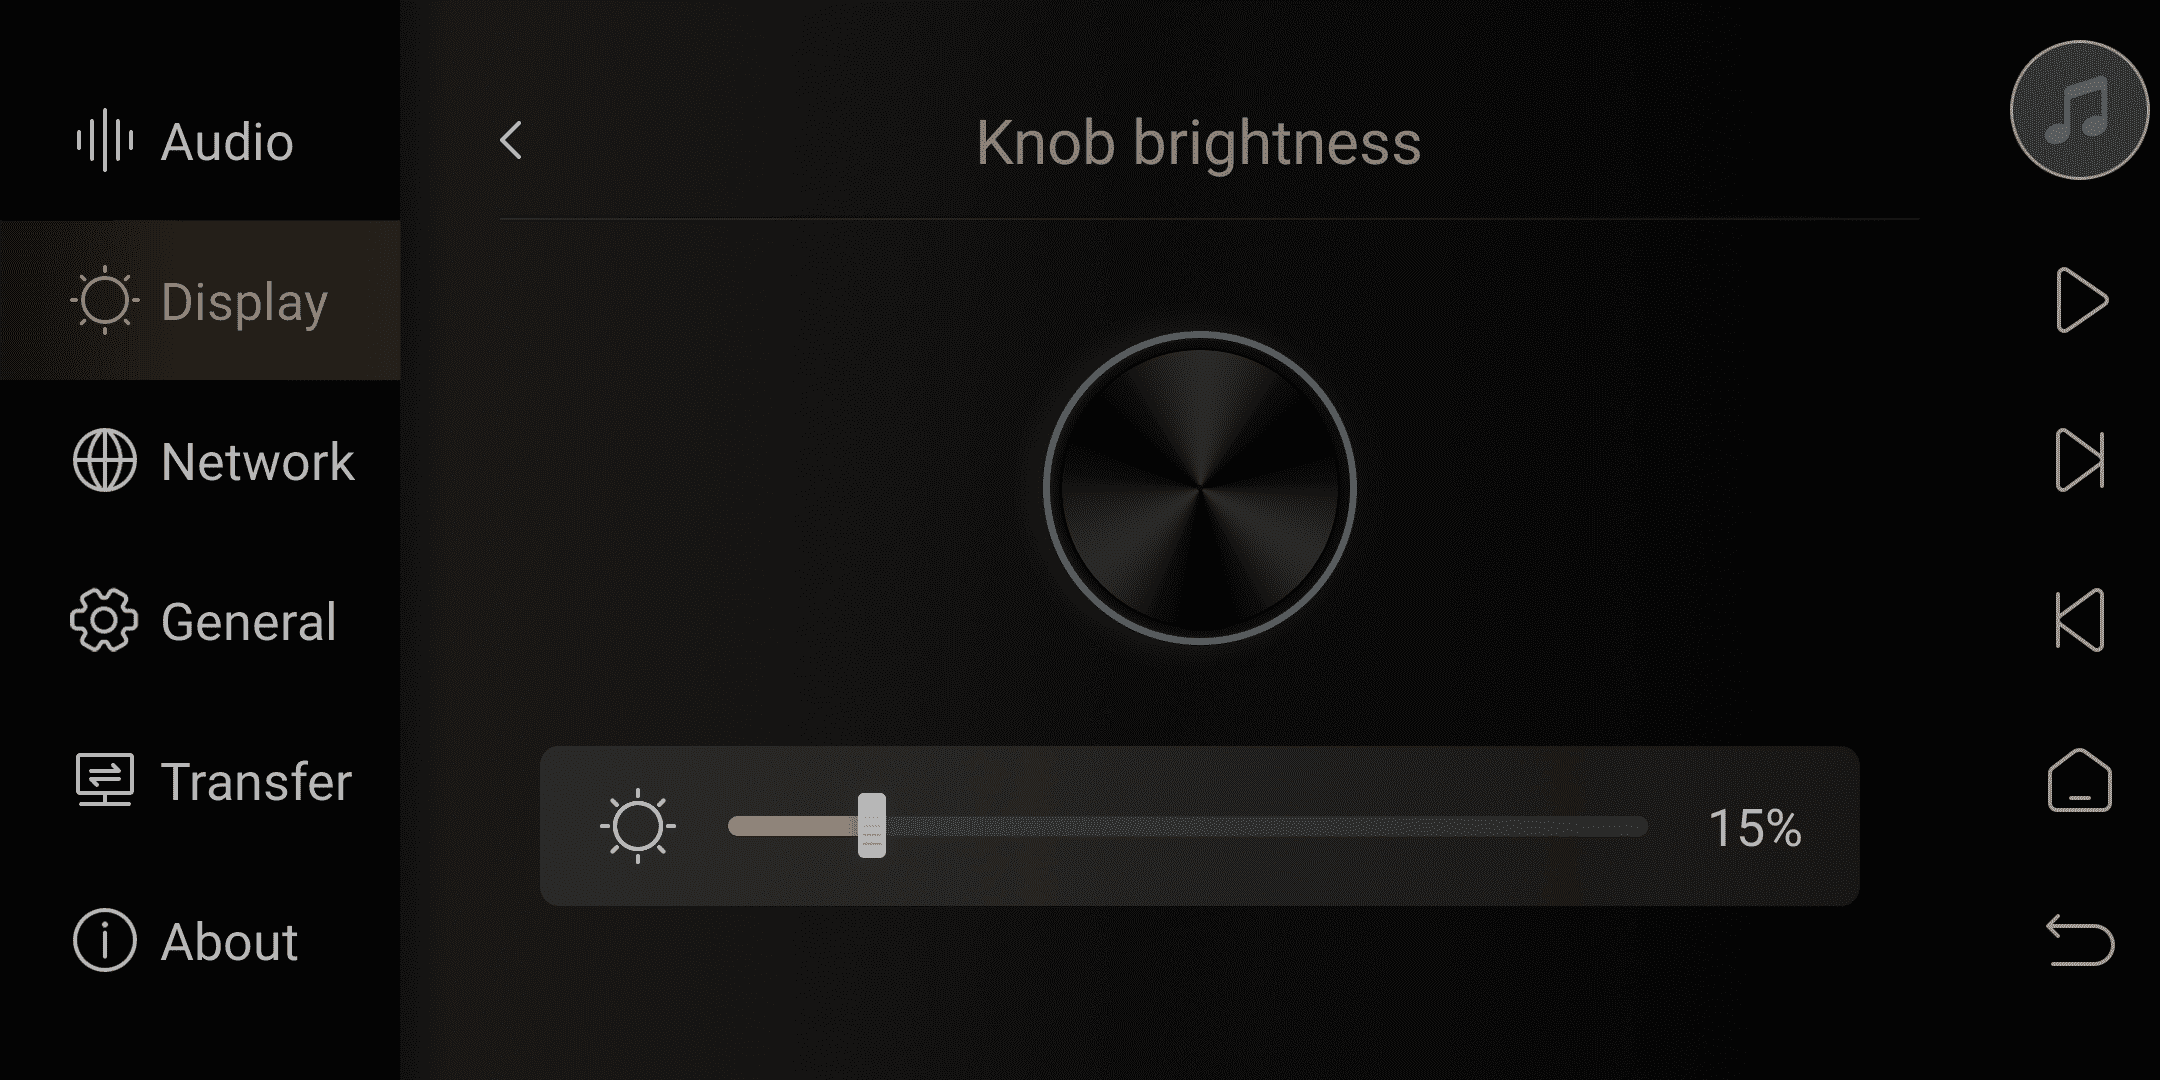The height and width of the screenshot is (1080, 2160).
Task: Open the now-playing music note button
Action: [x=2079, y=110]
